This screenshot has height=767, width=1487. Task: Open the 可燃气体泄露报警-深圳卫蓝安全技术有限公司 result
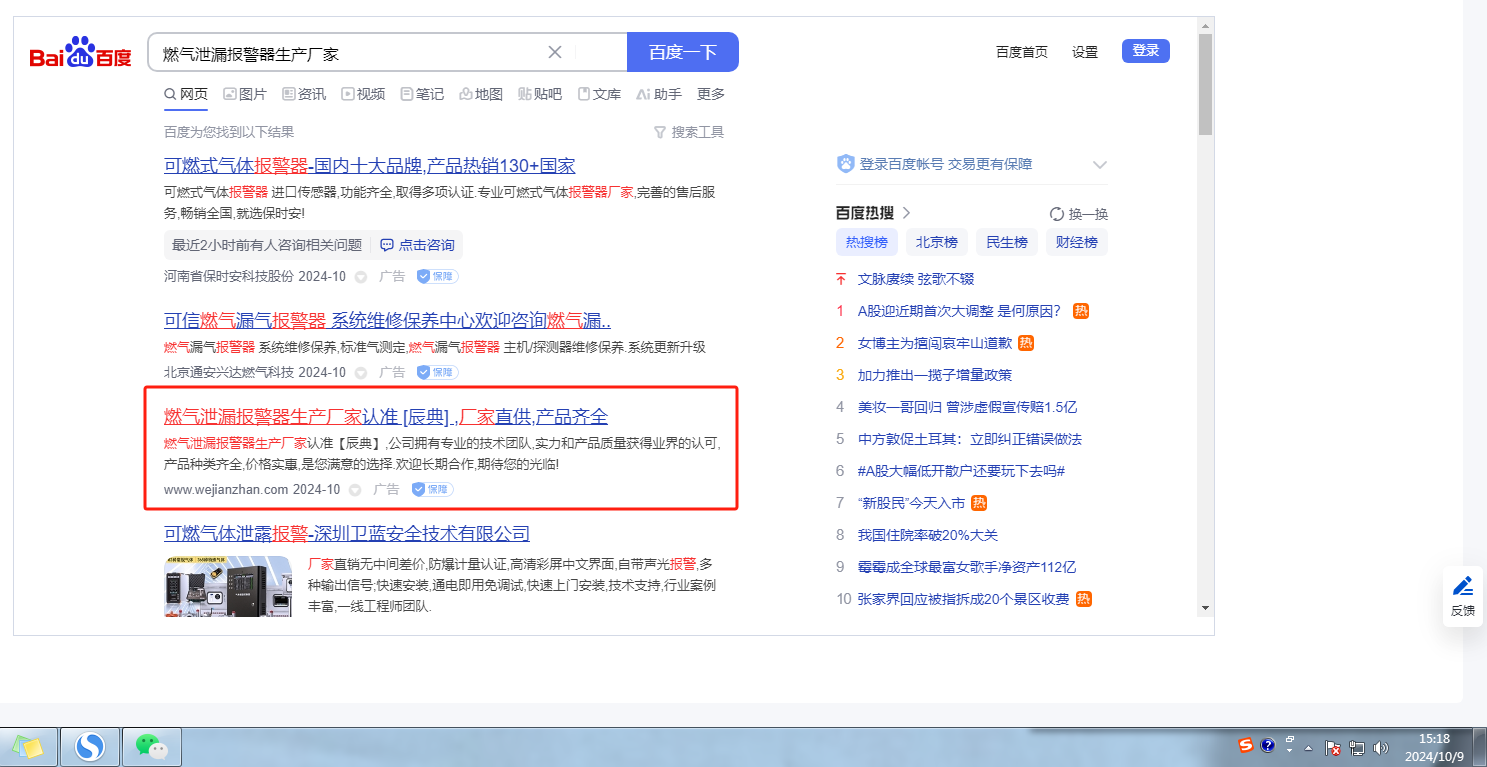coord(347,533)
